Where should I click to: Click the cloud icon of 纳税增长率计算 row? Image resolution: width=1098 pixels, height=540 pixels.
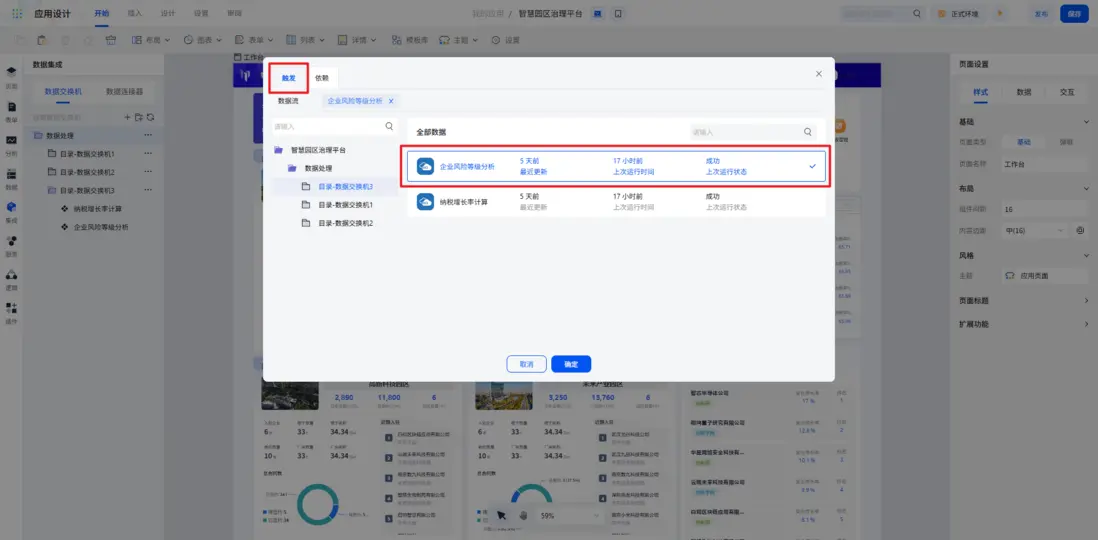click(425, 202)
